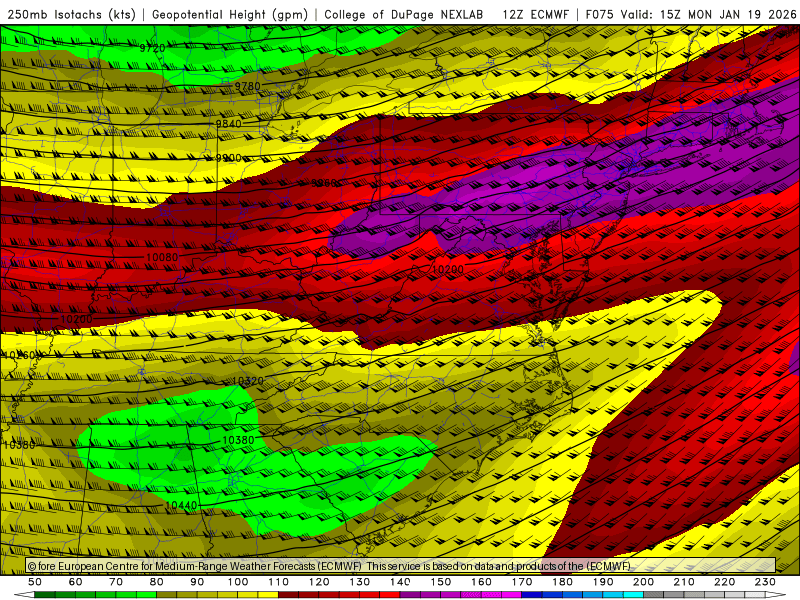
Task: Click the 170 knot legend label
Action: pyautogui.click(x=521, y=582)
